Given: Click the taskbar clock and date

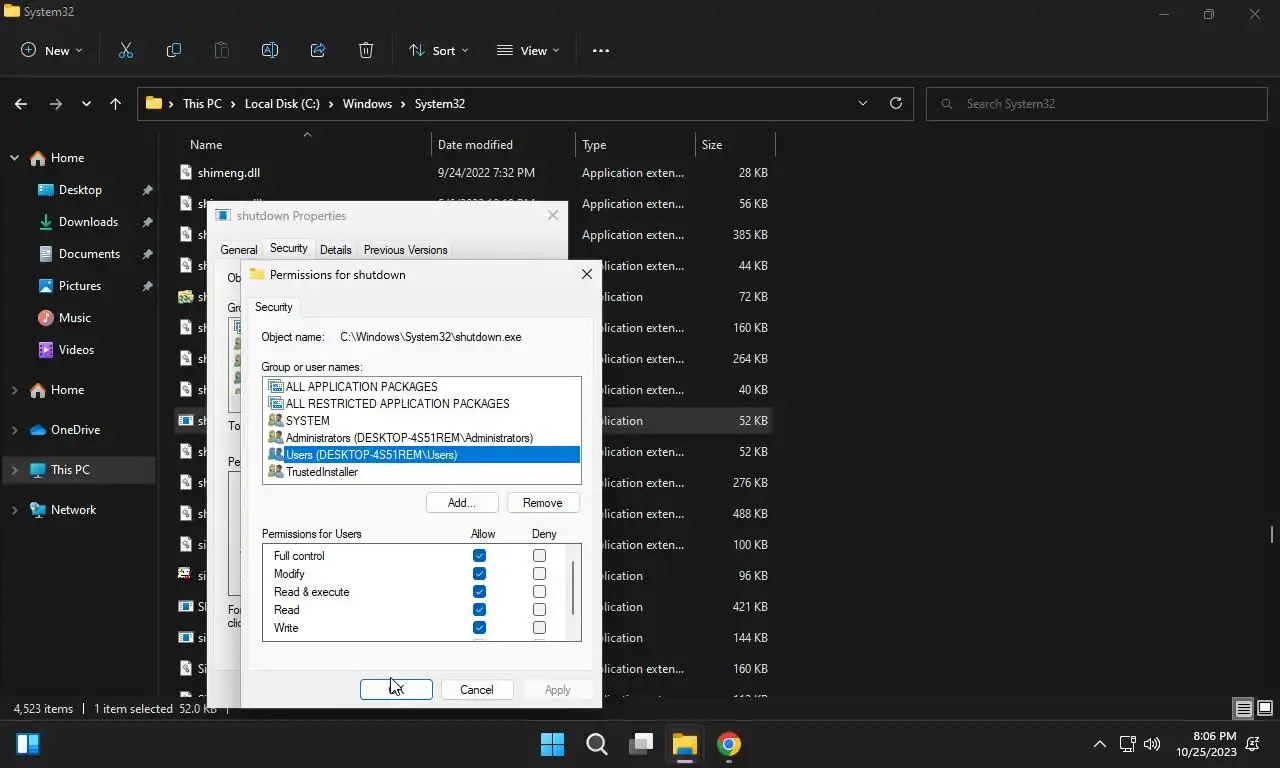Looking at the screenshot, I should [1207, 744].
